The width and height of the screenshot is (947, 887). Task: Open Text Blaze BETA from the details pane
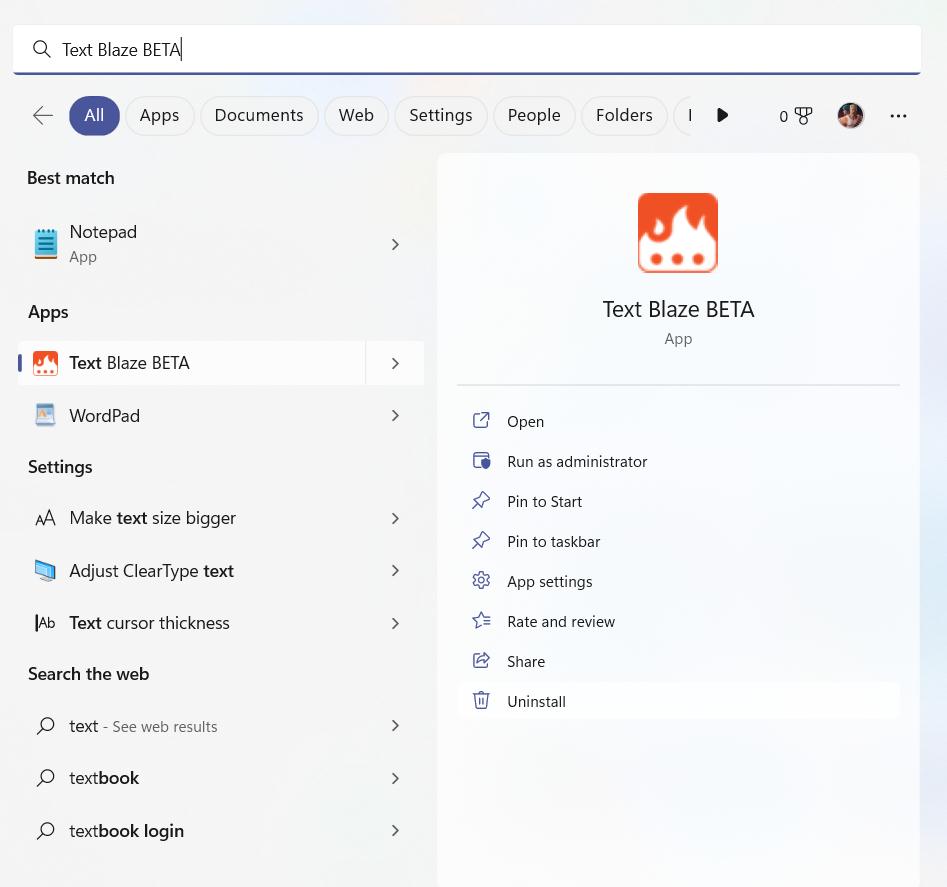coord(678,421)
